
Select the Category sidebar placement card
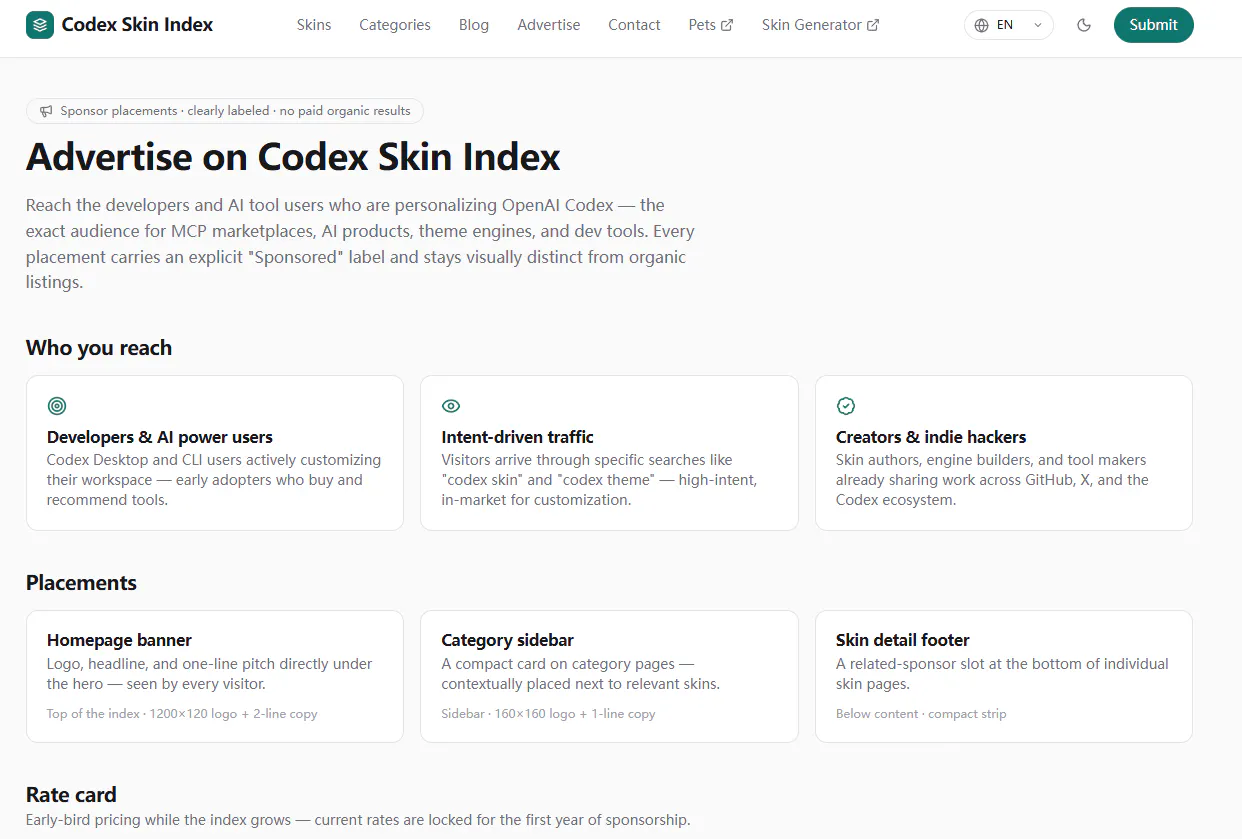pyautogui.click(x=609, y=676)
